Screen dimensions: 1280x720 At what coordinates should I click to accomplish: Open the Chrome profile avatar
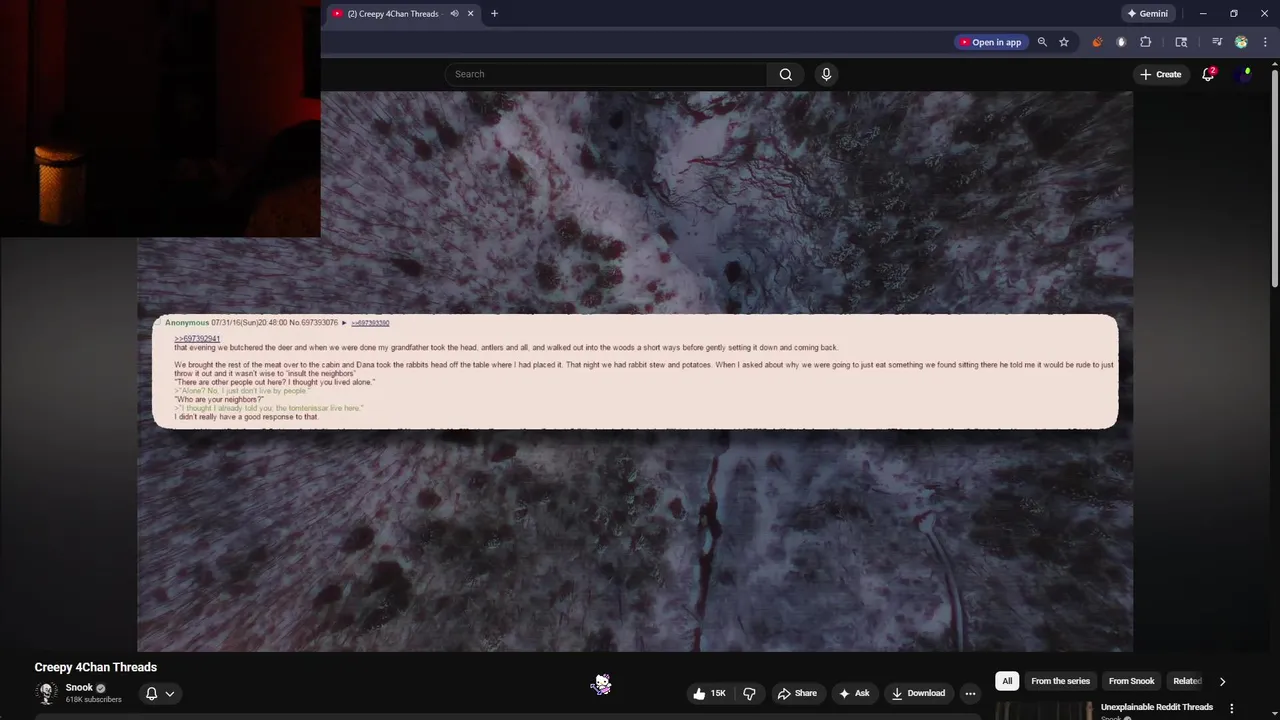point(1241,42)
